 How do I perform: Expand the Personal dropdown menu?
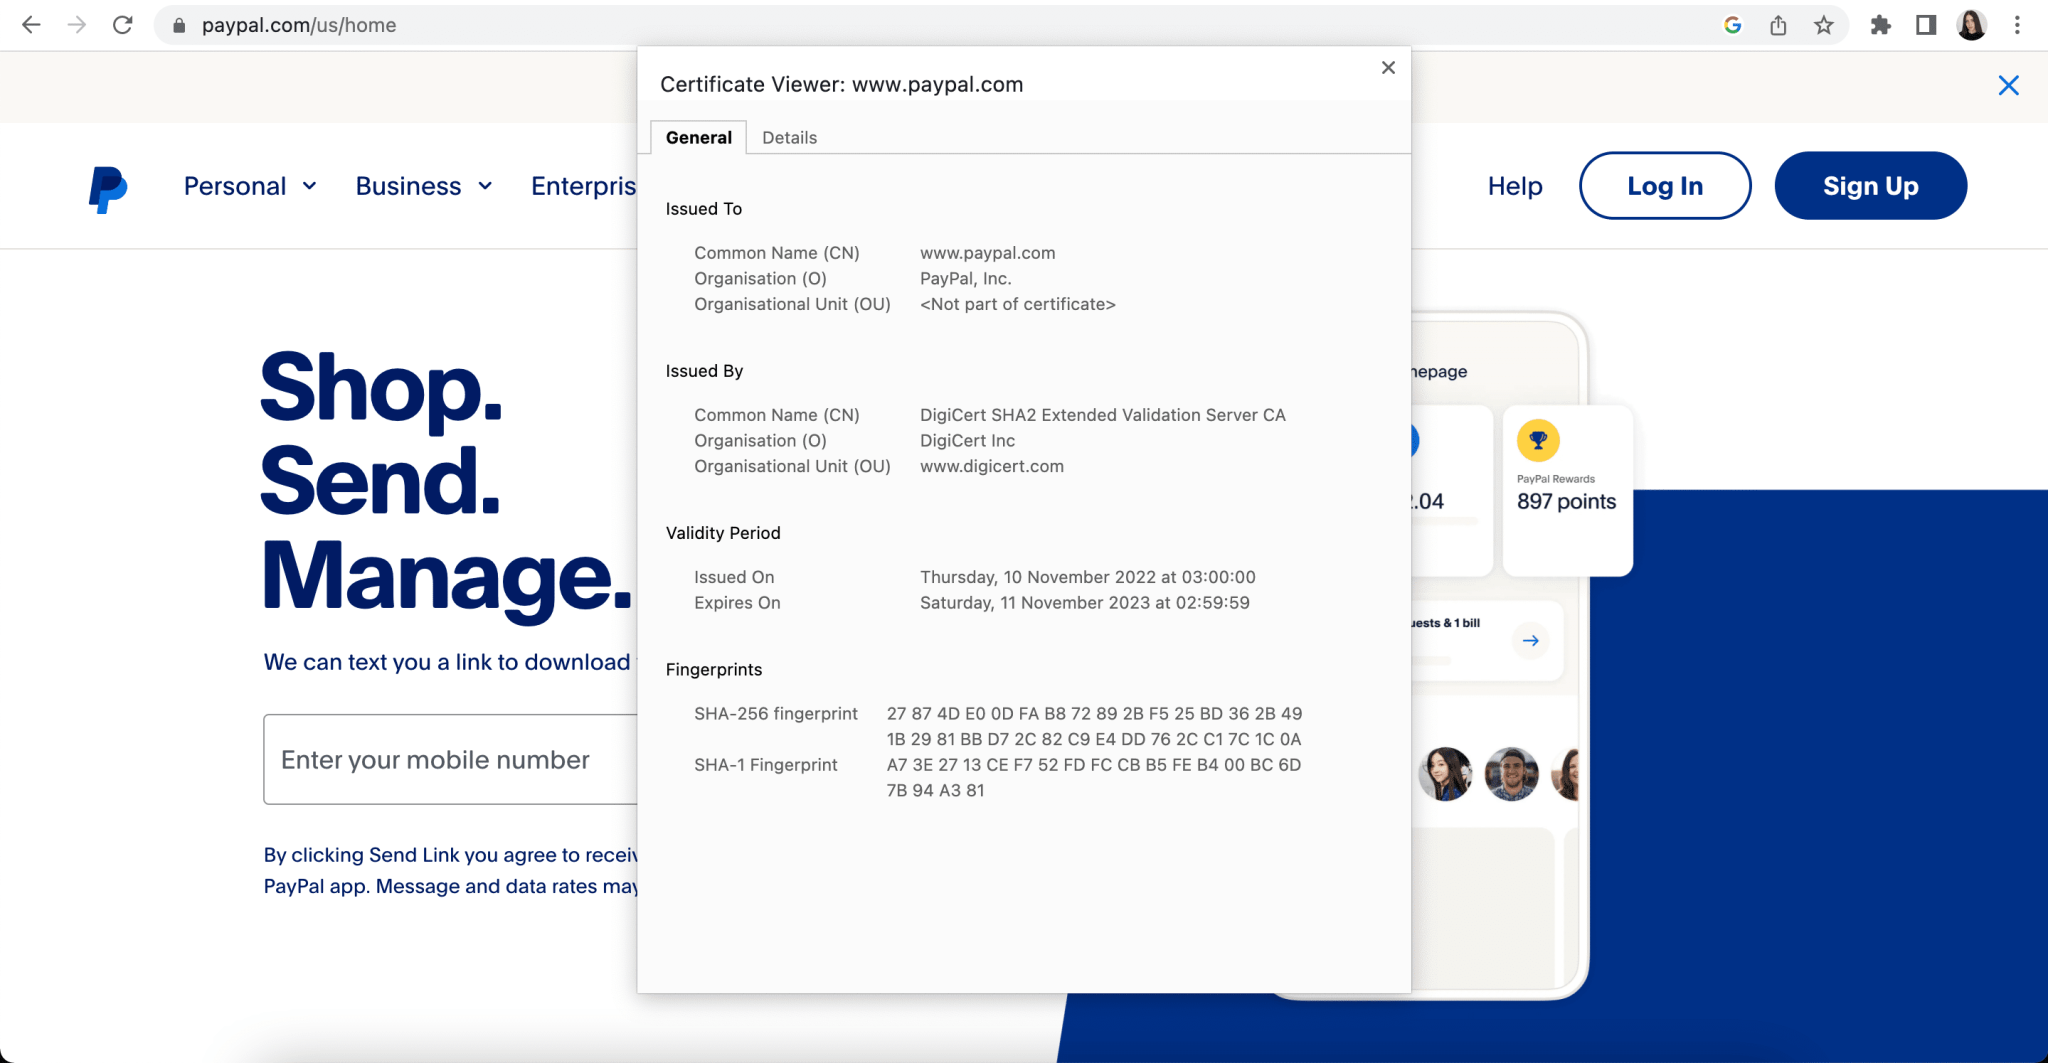coord(250,186)
